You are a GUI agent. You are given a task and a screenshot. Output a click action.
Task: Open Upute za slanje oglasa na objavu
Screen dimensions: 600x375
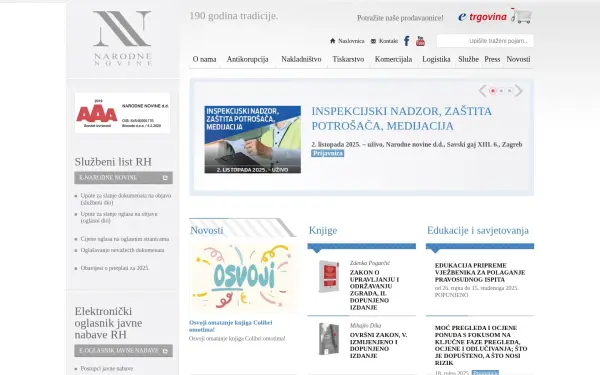point(119,217)
